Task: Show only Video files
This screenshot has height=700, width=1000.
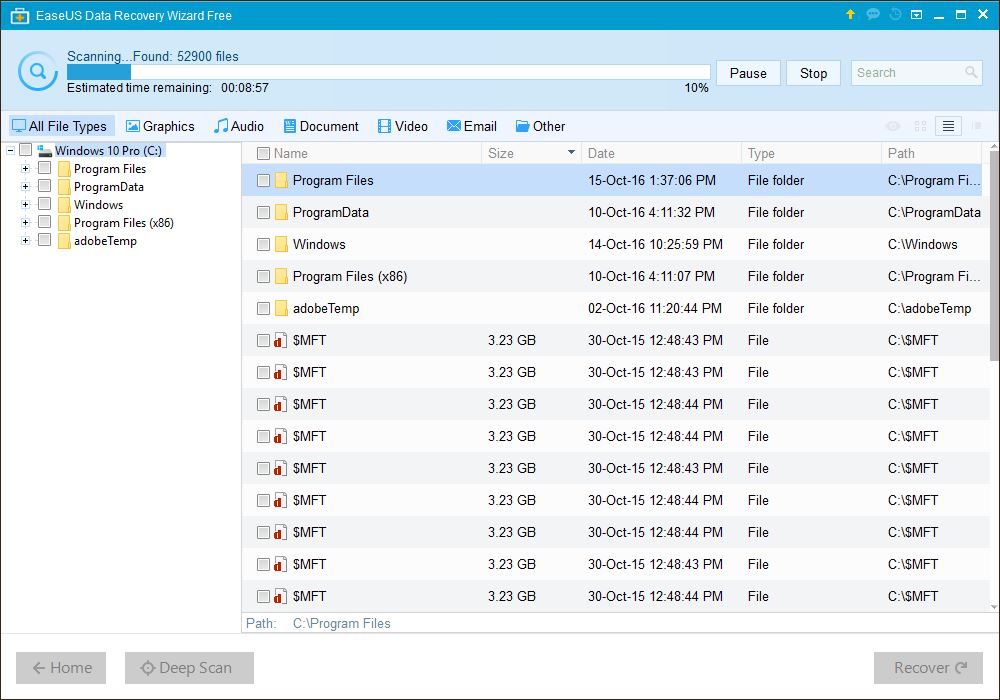Action: 402,126
